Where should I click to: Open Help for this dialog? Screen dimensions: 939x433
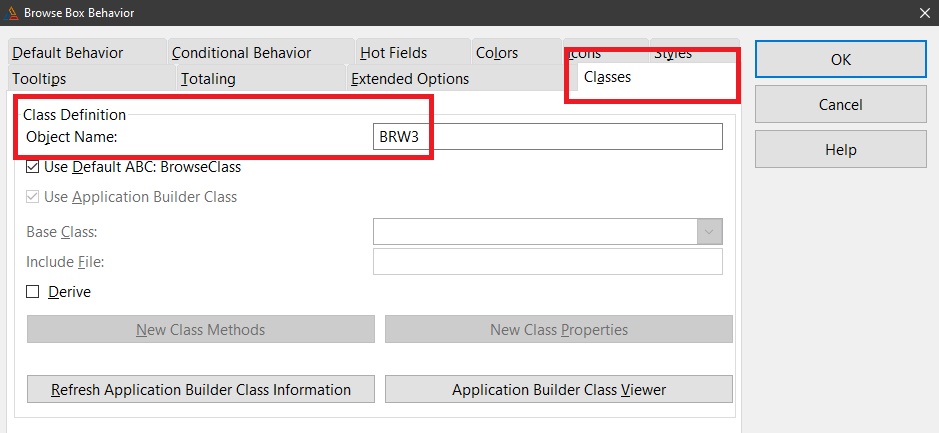(840, 150)
